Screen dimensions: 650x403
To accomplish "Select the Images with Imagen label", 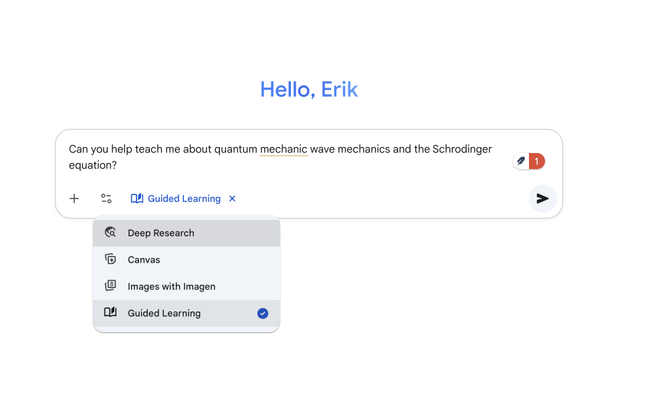I will click(x=171, y=287).
